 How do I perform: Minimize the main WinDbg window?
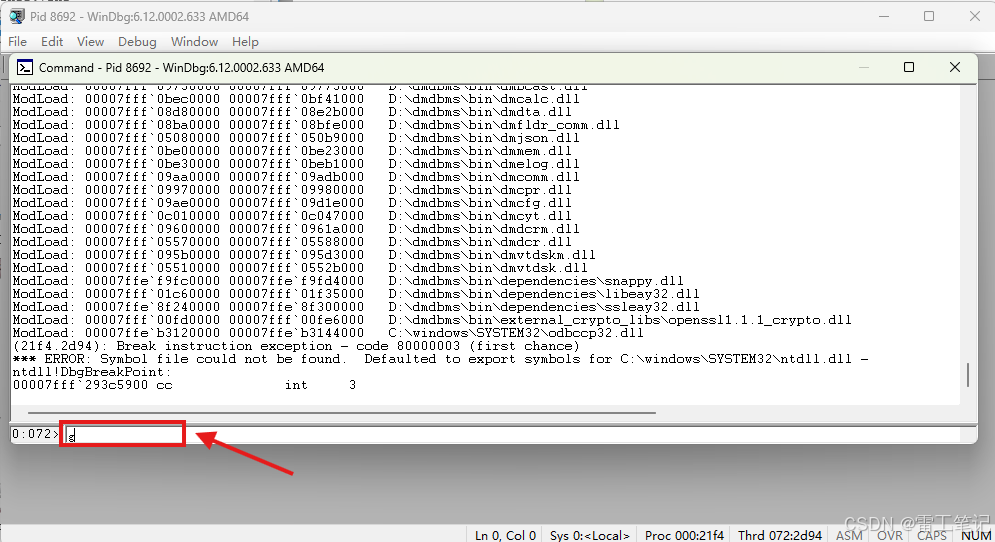pyautogui.click(x=883, y=17)
